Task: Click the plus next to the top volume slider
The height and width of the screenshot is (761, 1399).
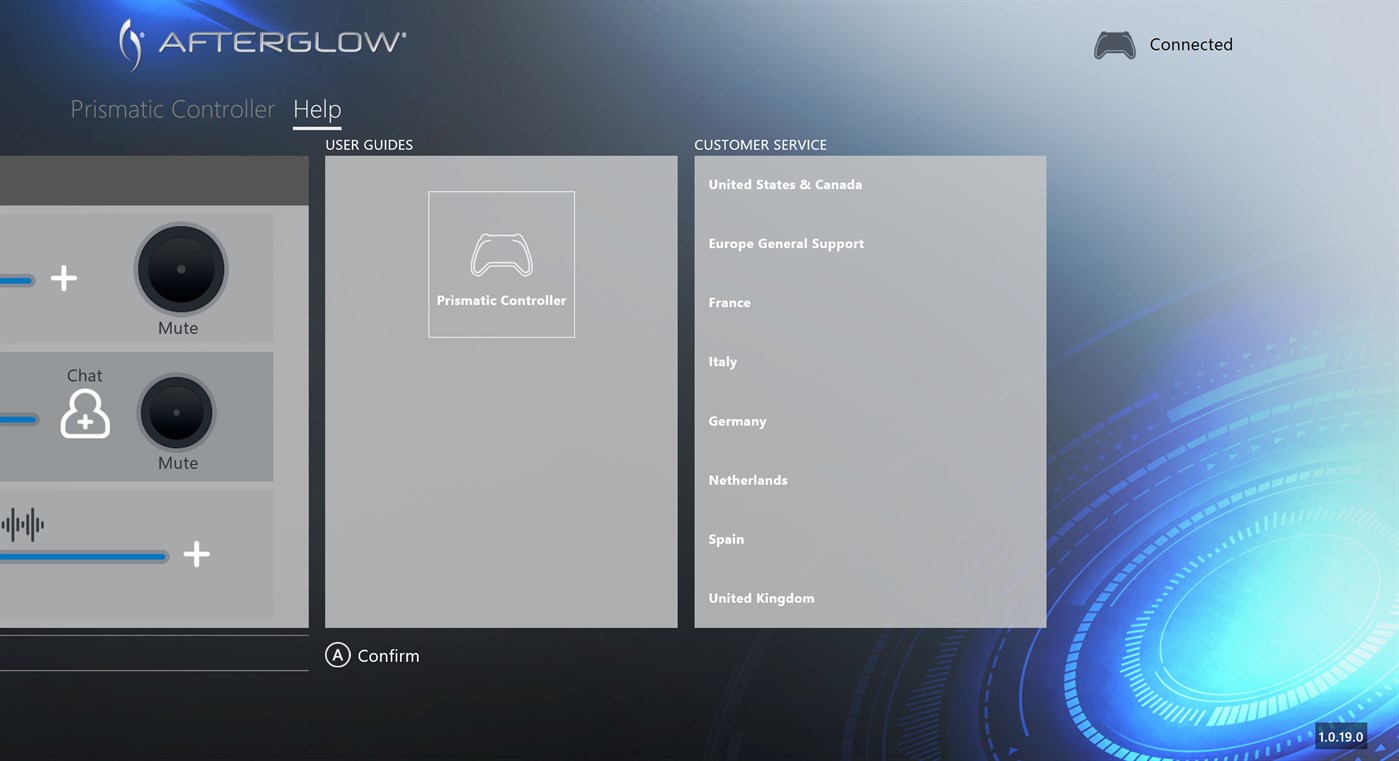Action: [63, 279]
